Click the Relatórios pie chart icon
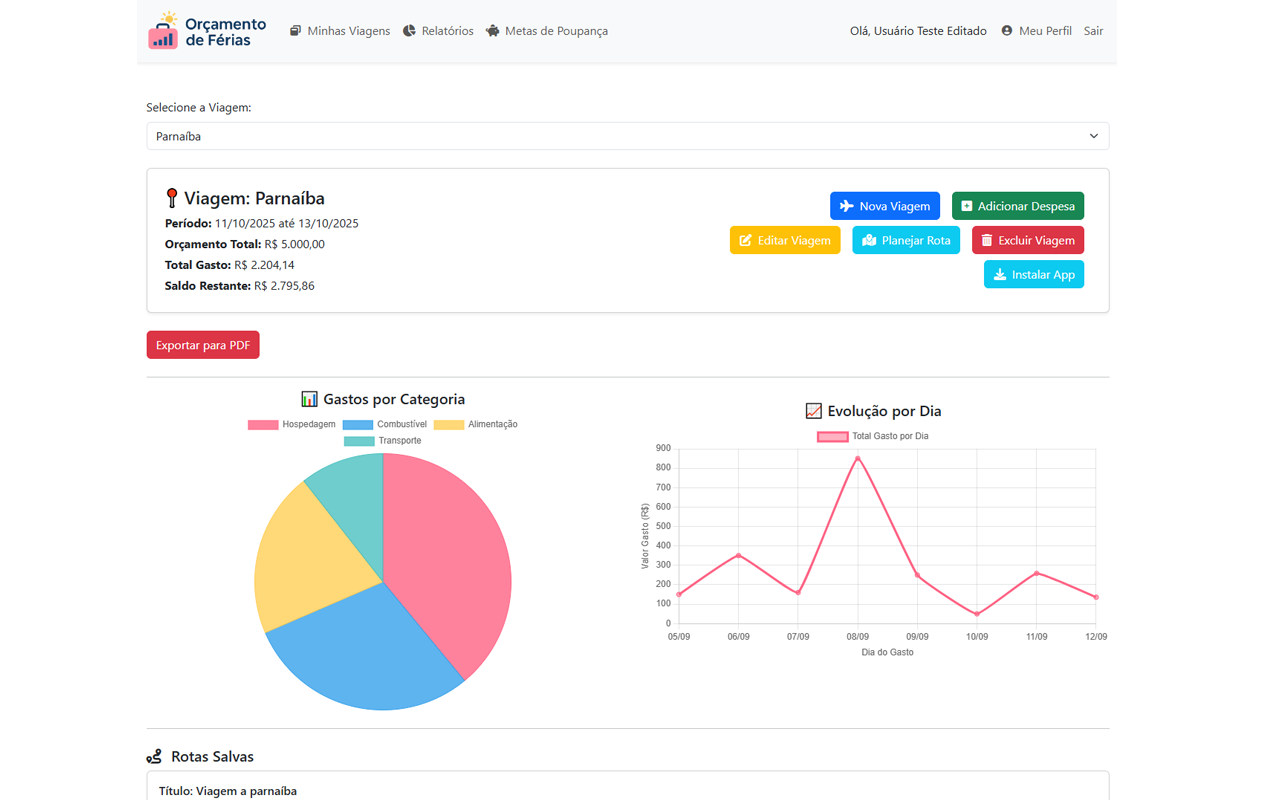This screenshot has width=1280, height=800. coord(409,31)
